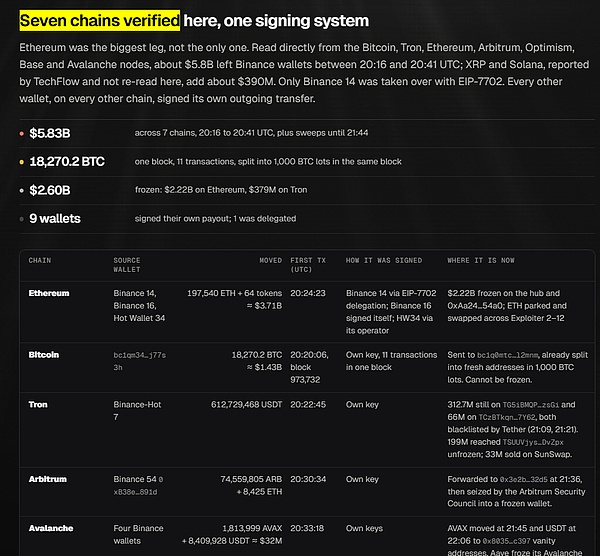The height and width of the screenshot is (556, 600).
Task: Click the 'Avalanche' chain name in the table
Action: tap(51, 528)
